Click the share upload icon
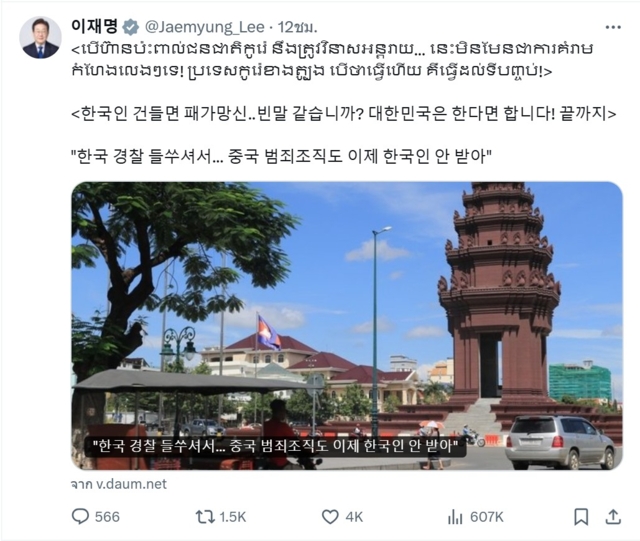640x541 pixels. [x=613, y=517]
